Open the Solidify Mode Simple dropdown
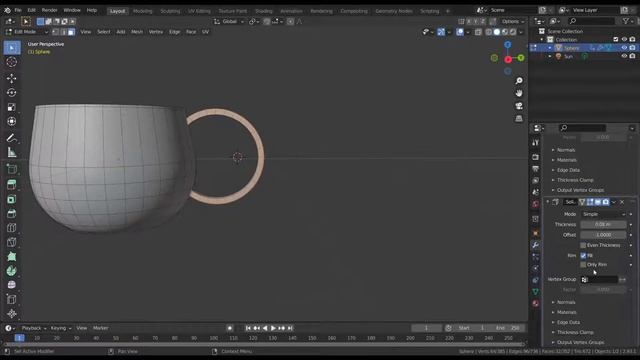This screenshot has width=640, height=360. [x=604, y=214]
